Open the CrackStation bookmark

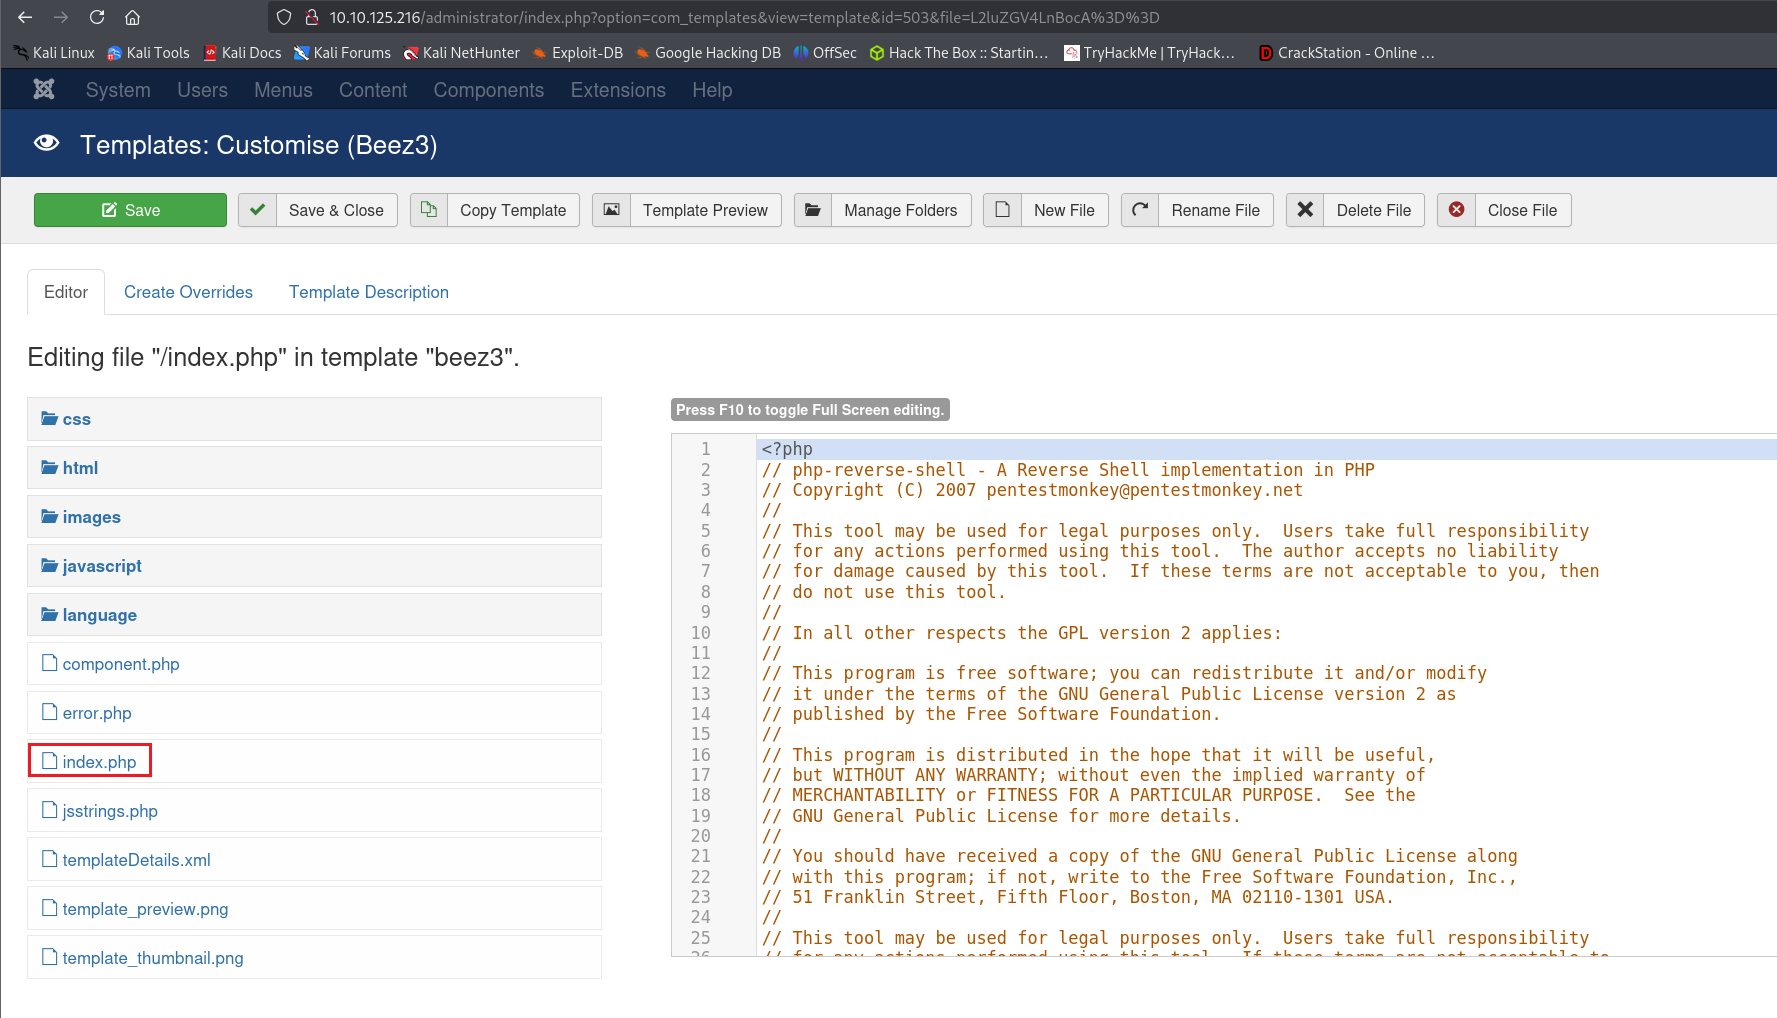[x=1347, y=53]
